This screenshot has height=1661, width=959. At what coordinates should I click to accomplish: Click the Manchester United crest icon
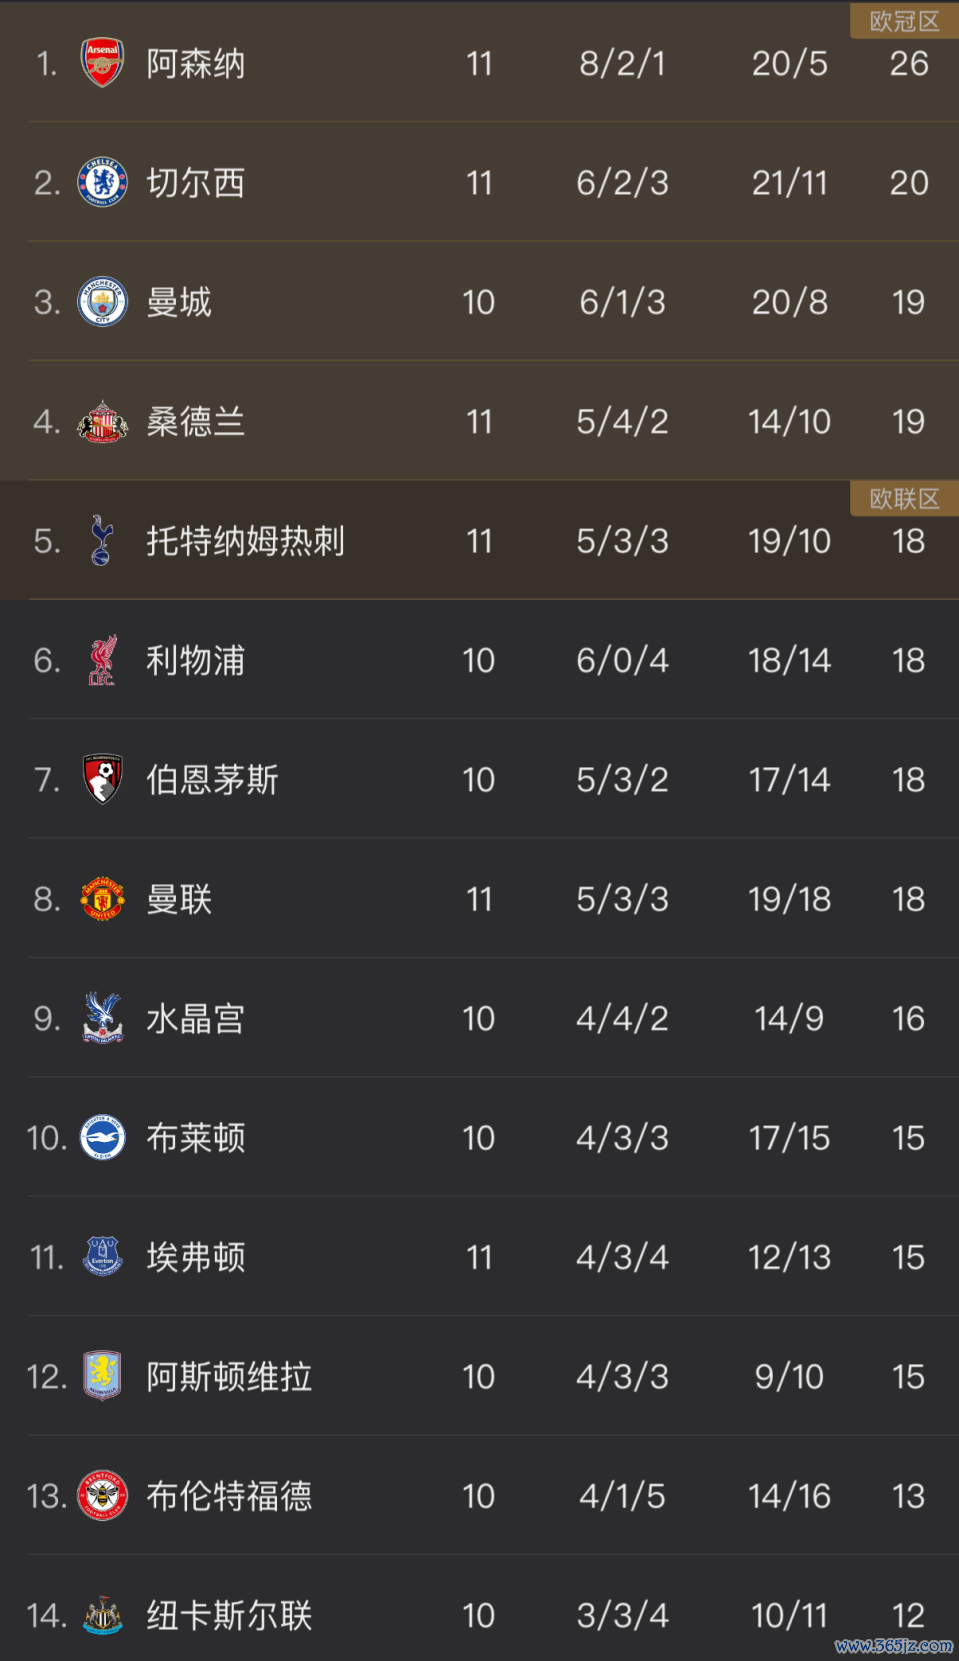(x=102, y=899)
